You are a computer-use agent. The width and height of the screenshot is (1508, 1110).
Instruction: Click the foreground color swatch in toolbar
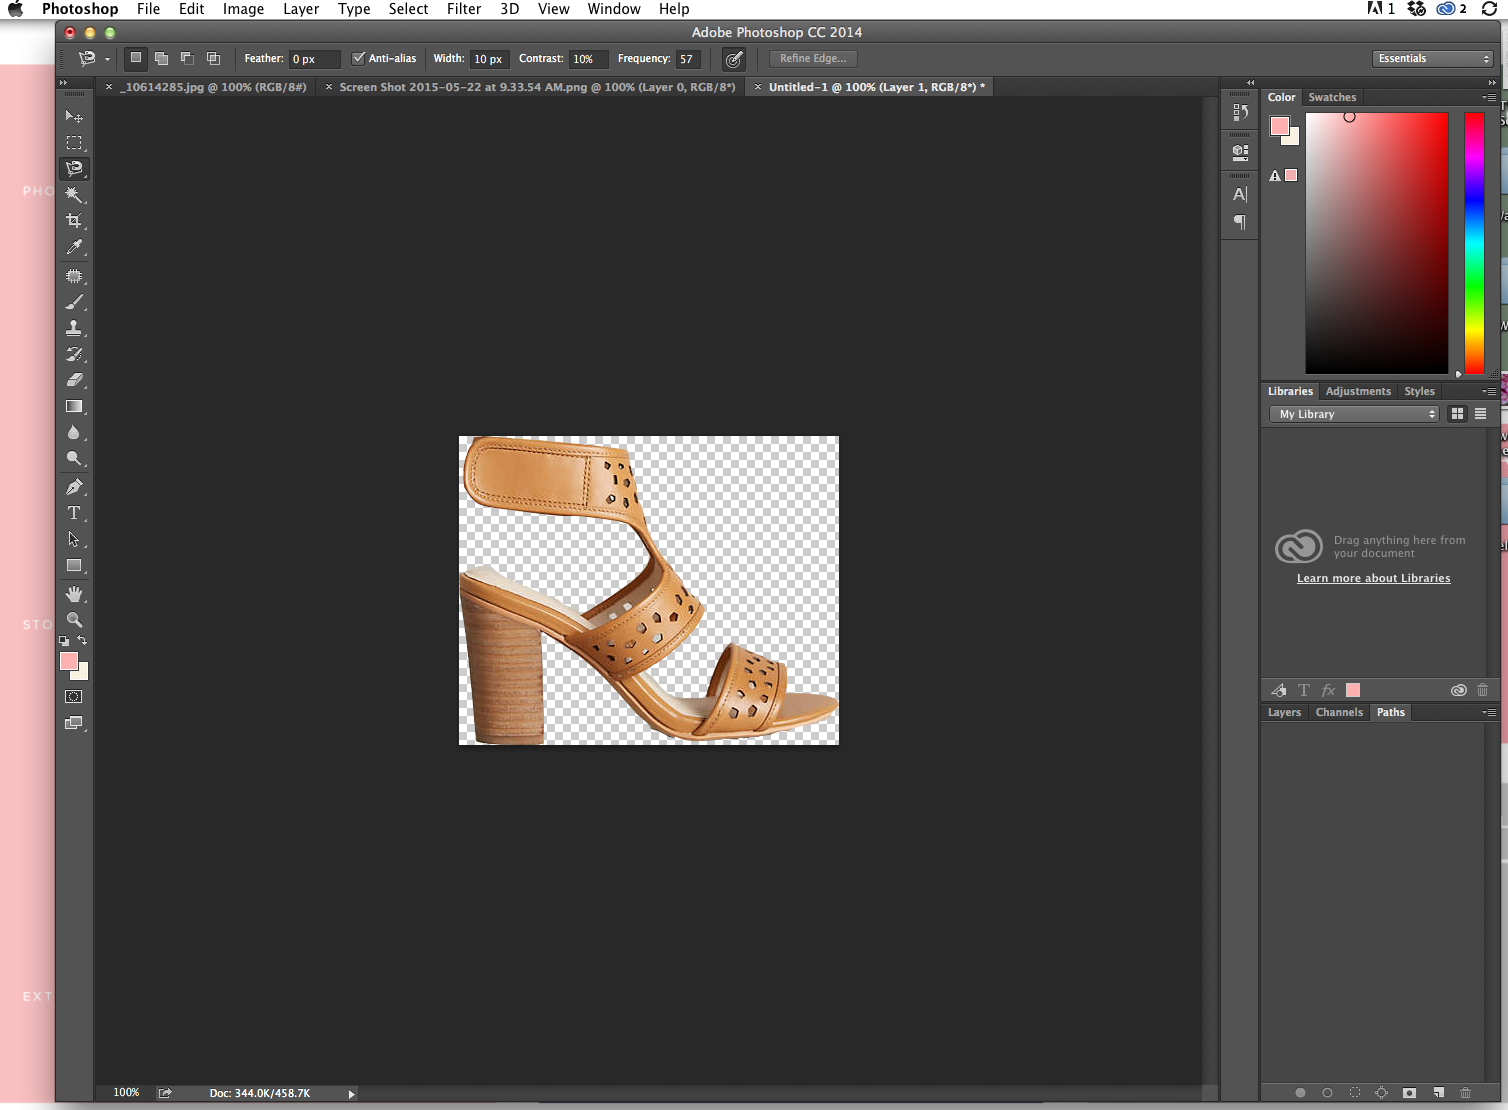click(69, 661)
